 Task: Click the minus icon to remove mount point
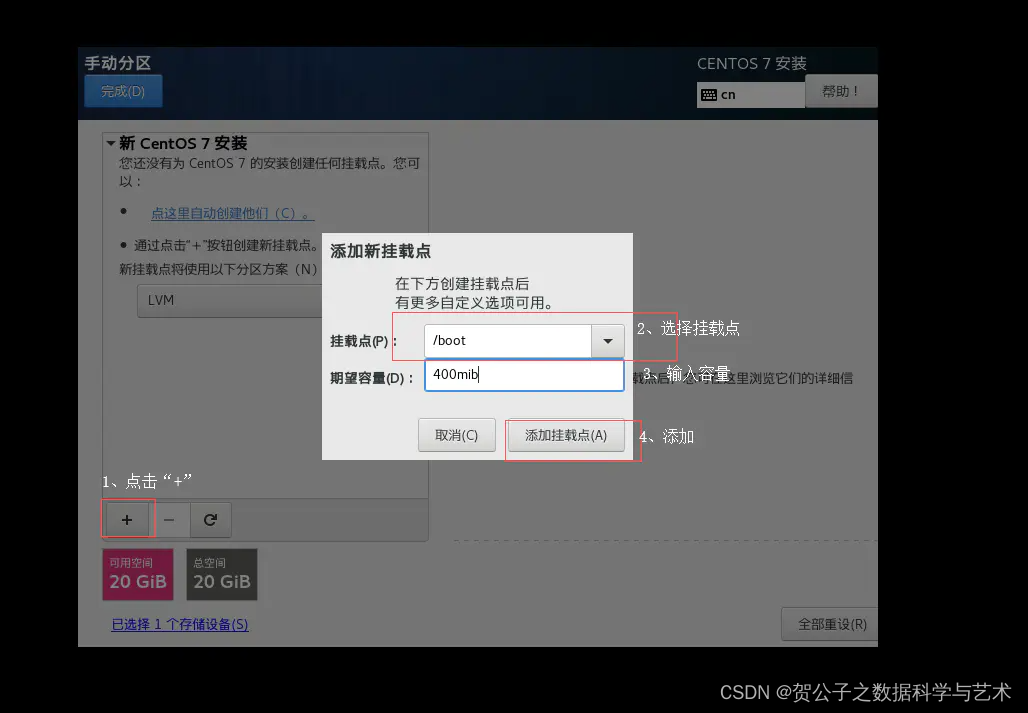(x=169, y=520)
